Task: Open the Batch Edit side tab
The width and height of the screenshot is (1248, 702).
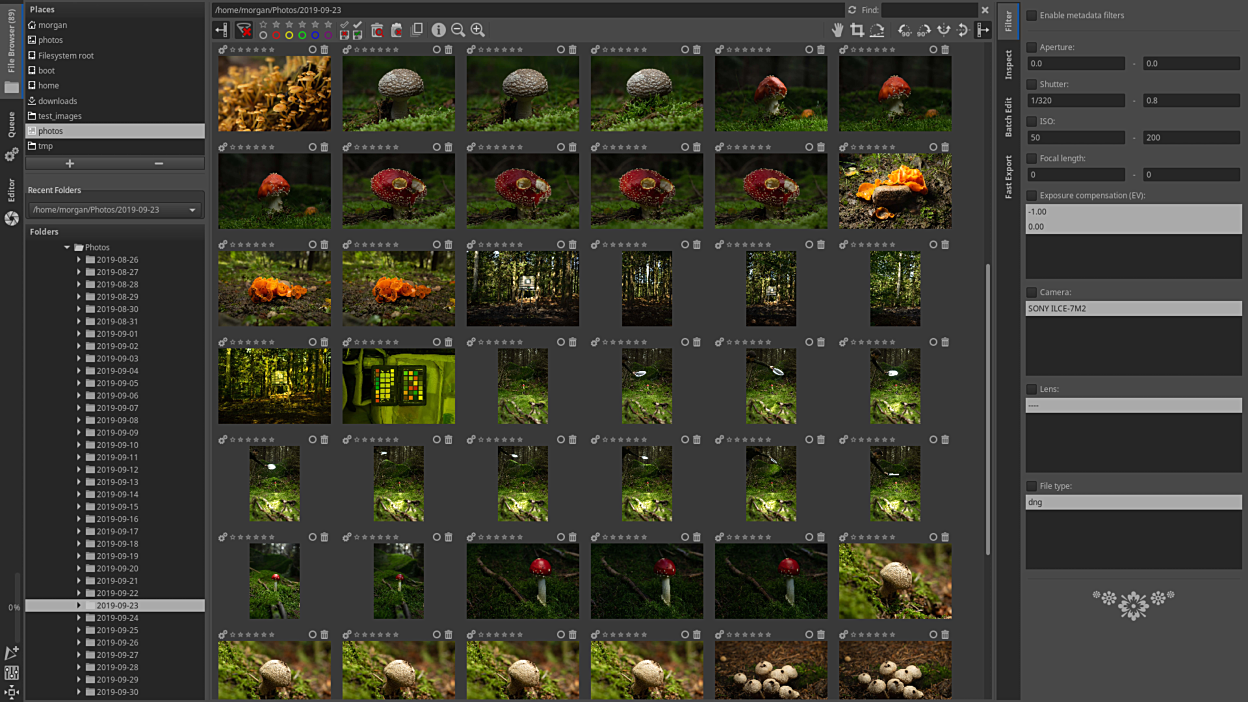Action: pos(1008,117)
